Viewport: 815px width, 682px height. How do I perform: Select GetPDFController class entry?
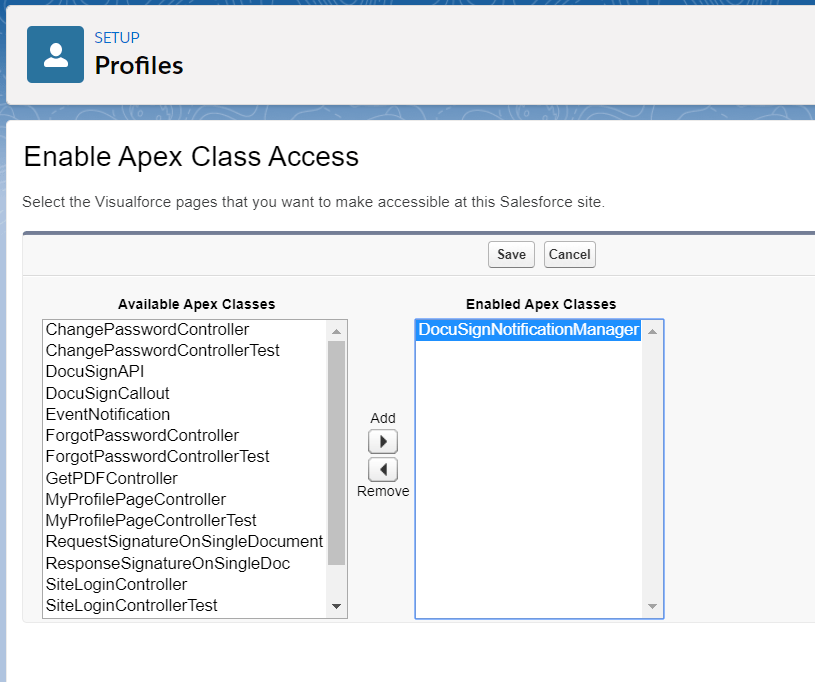[x=112, y=478]
